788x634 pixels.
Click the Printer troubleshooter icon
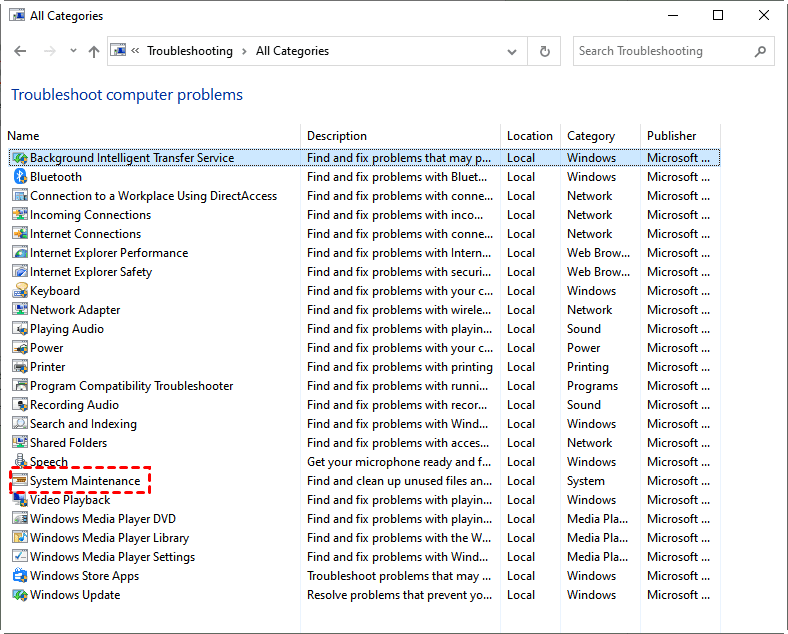[x=20, y=367]
